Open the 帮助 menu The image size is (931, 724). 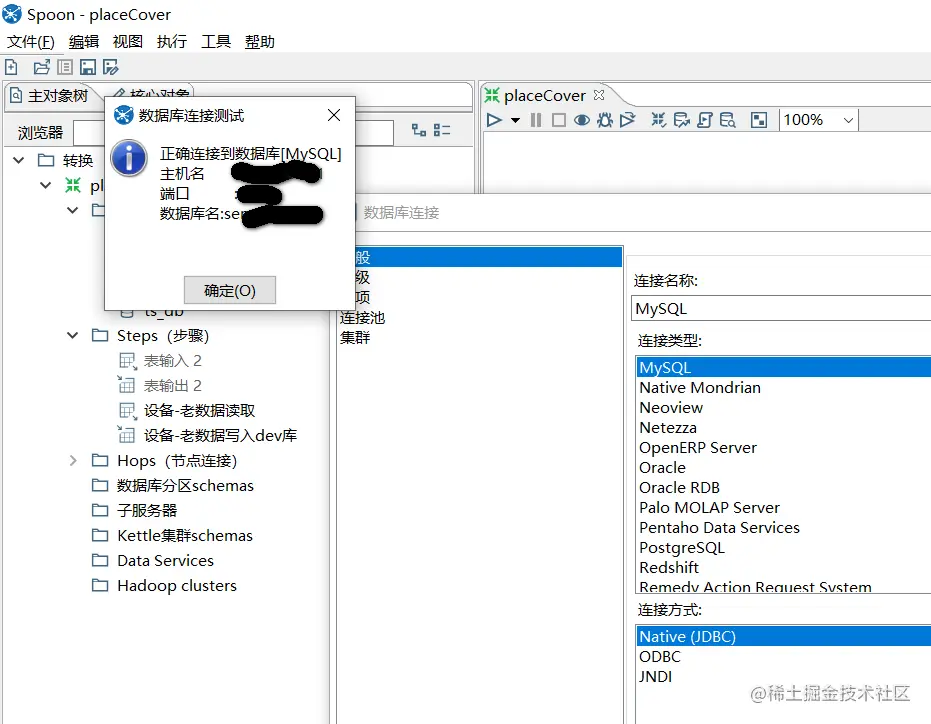pos(259,42)
